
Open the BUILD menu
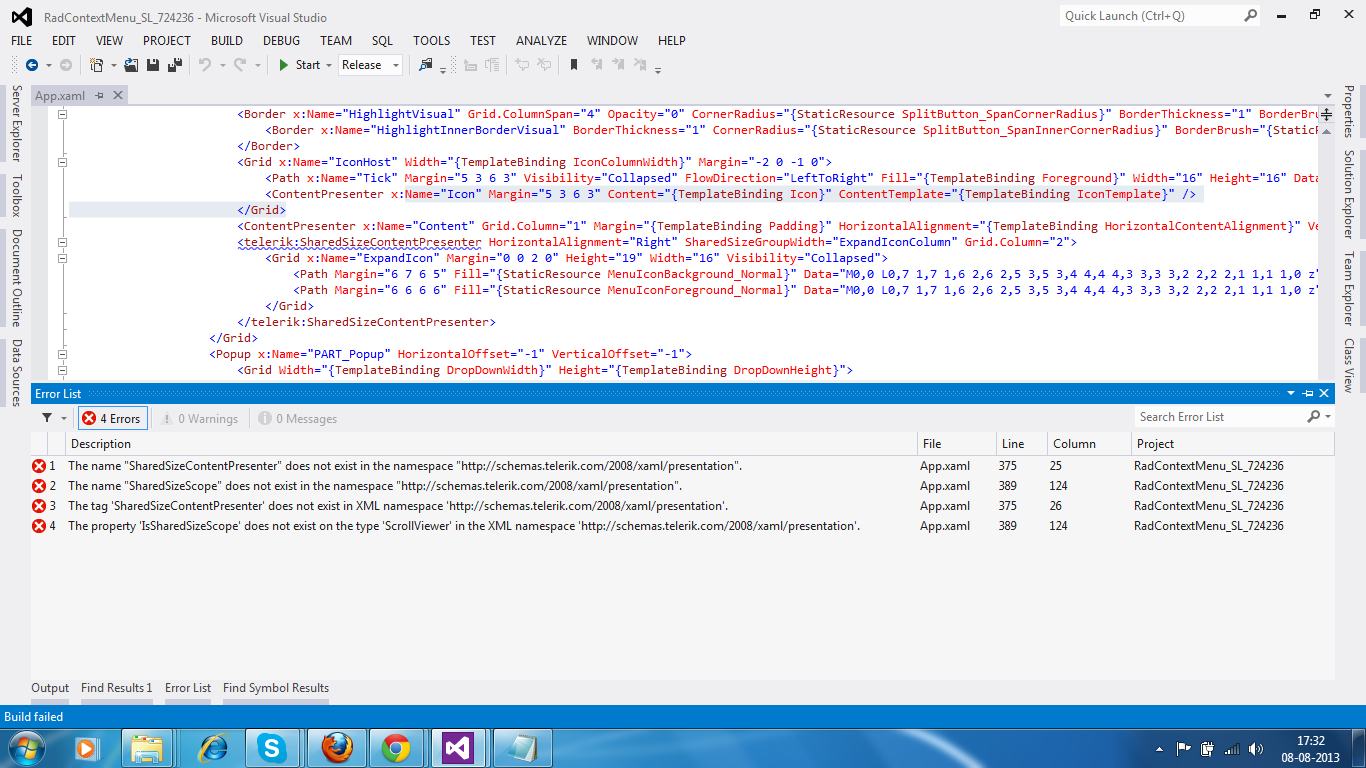pyautogui.click(x=227, y=41)
